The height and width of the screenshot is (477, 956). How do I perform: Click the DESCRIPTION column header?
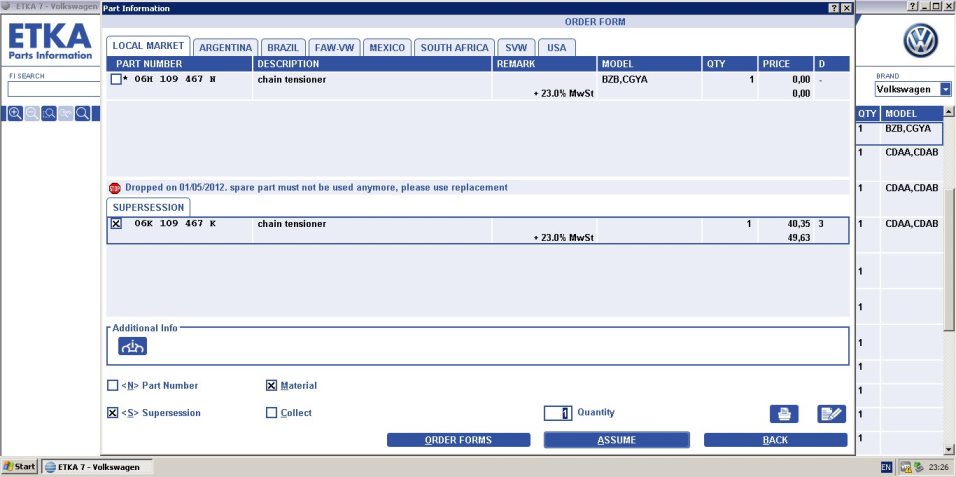372,64
